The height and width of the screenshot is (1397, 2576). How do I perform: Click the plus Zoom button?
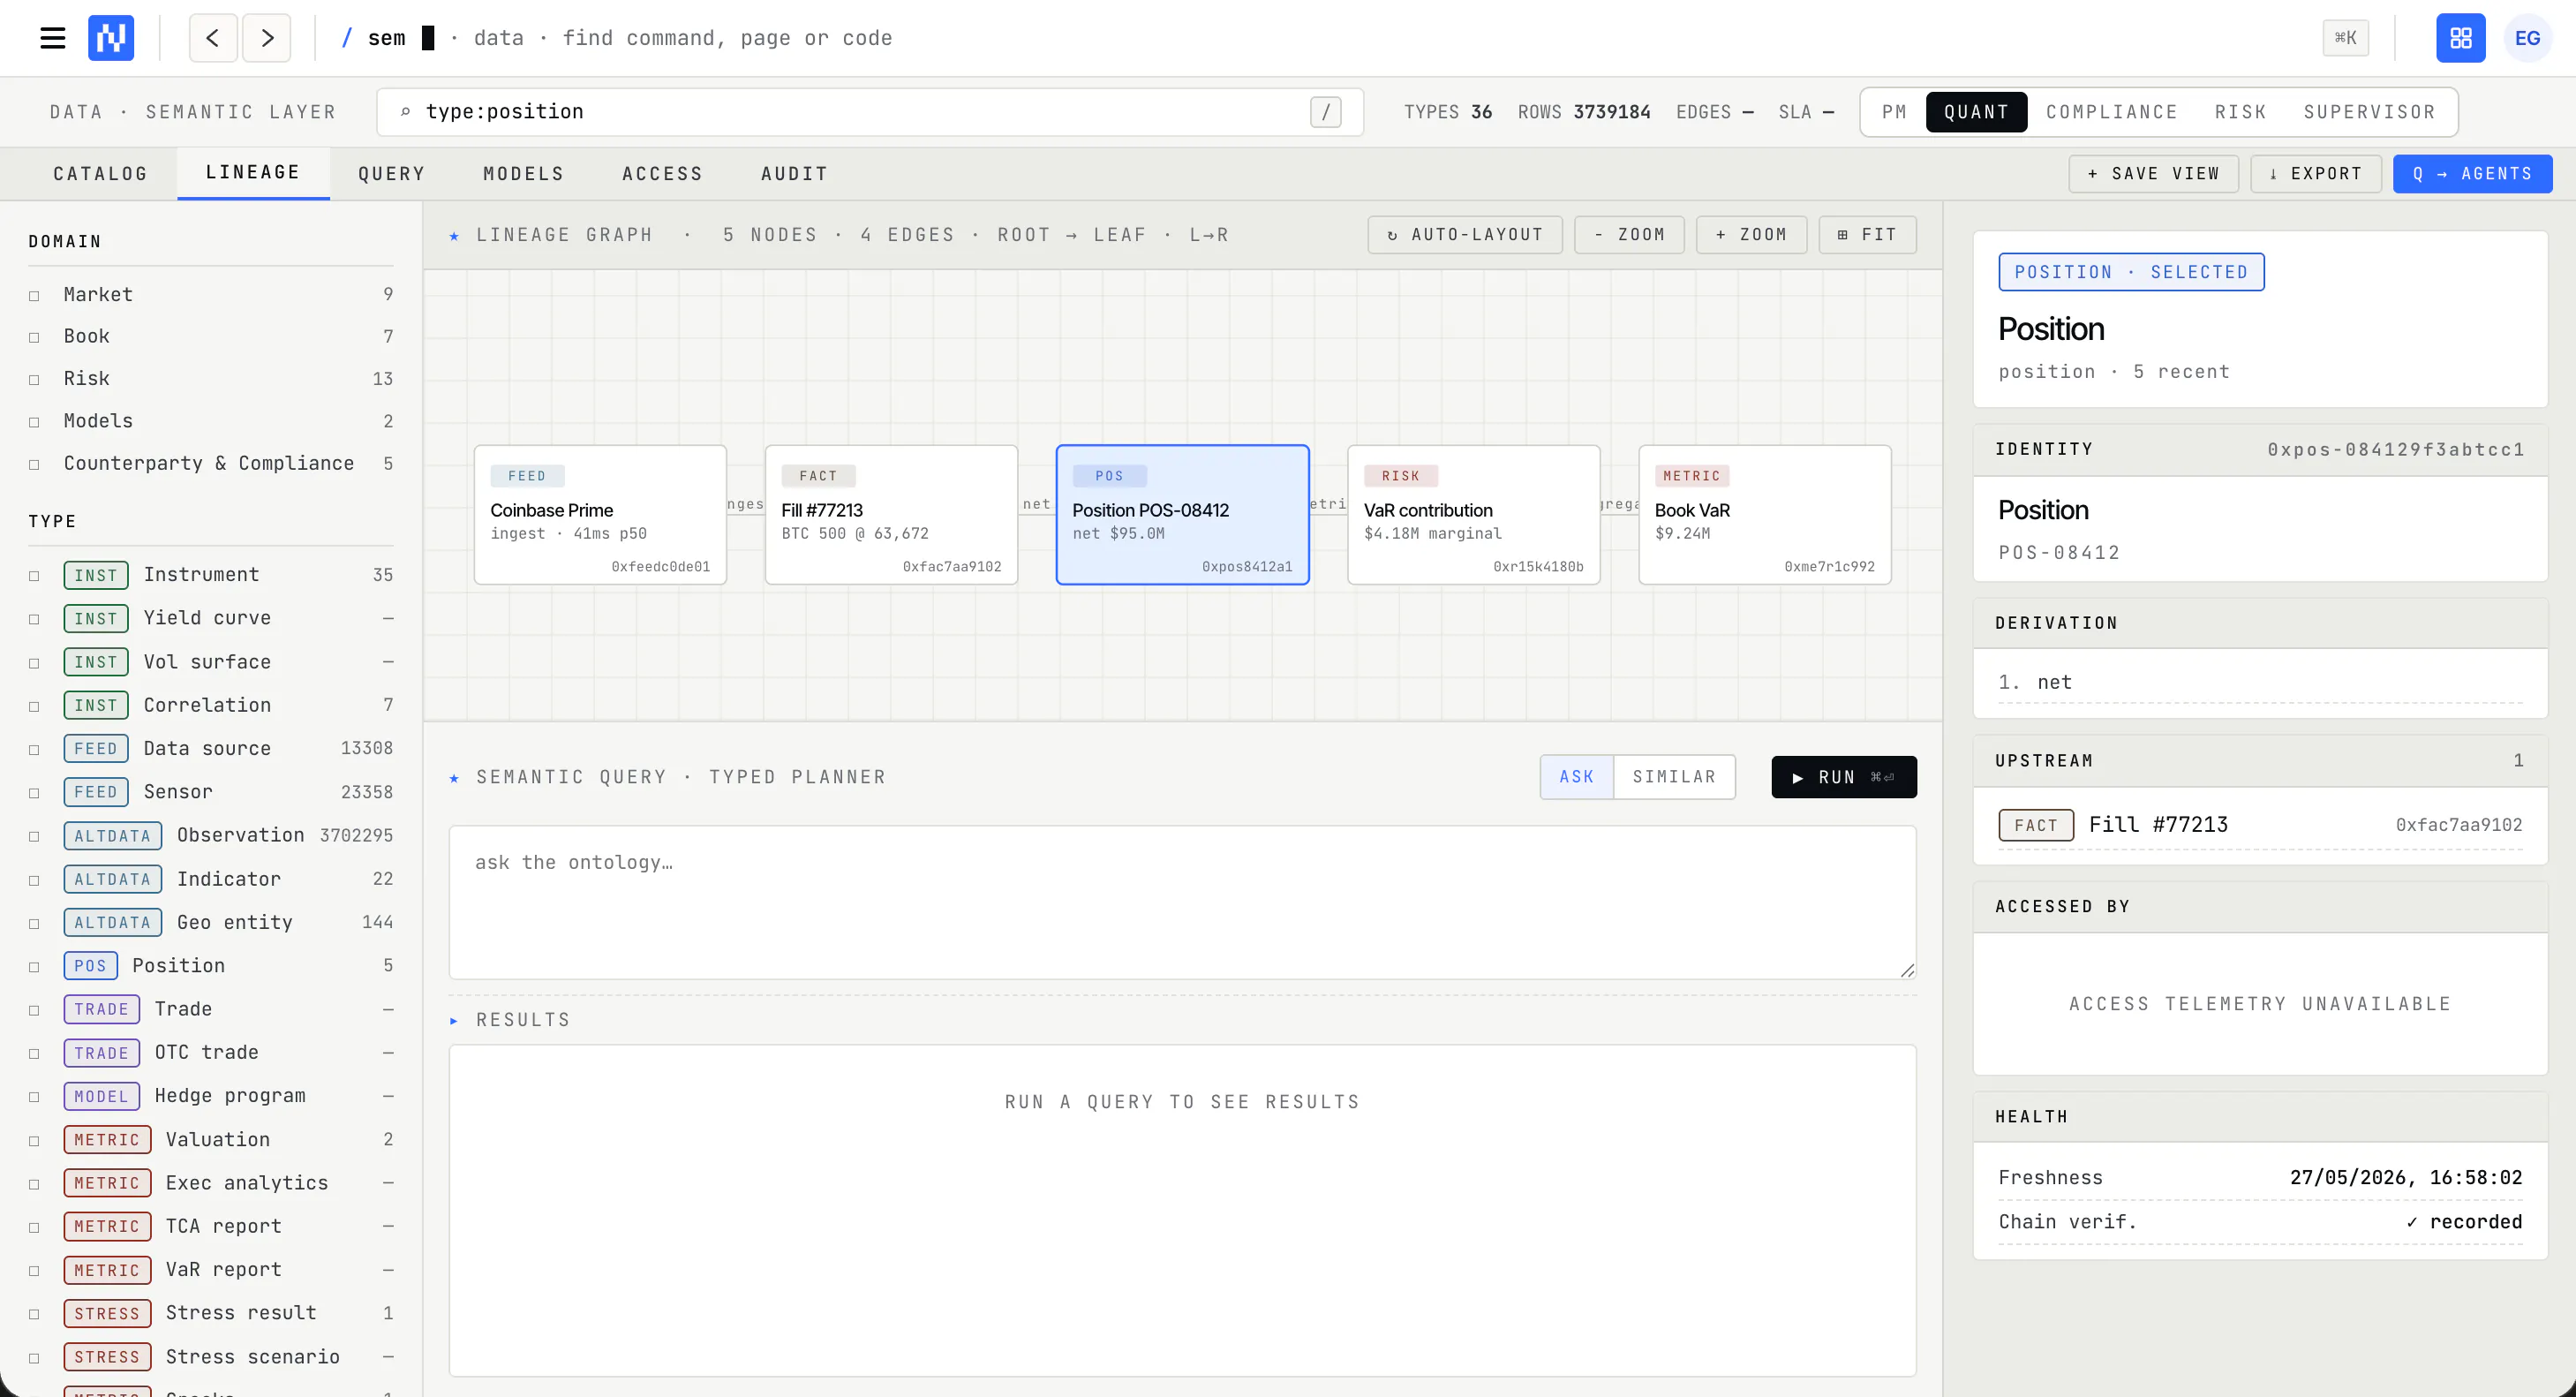point(1751,235)
